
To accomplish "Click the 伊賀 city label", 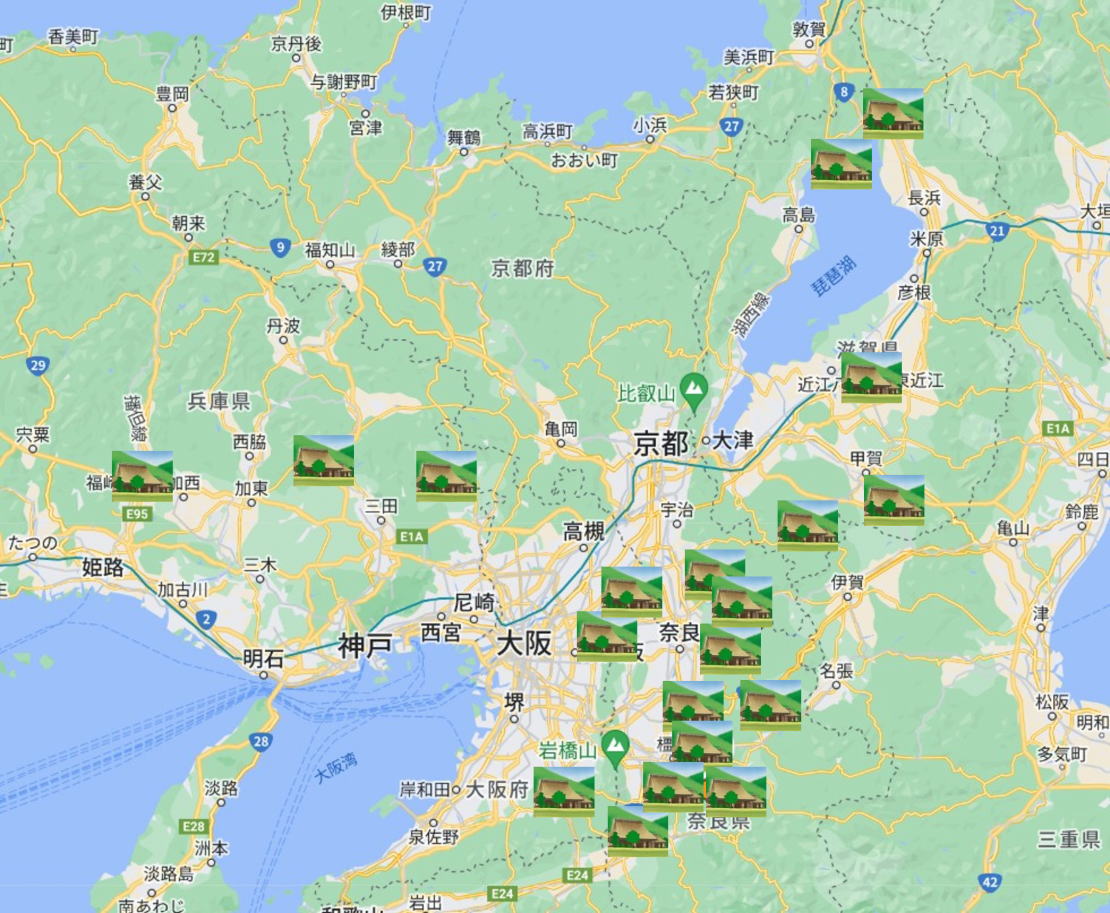I will click(847, 582).
